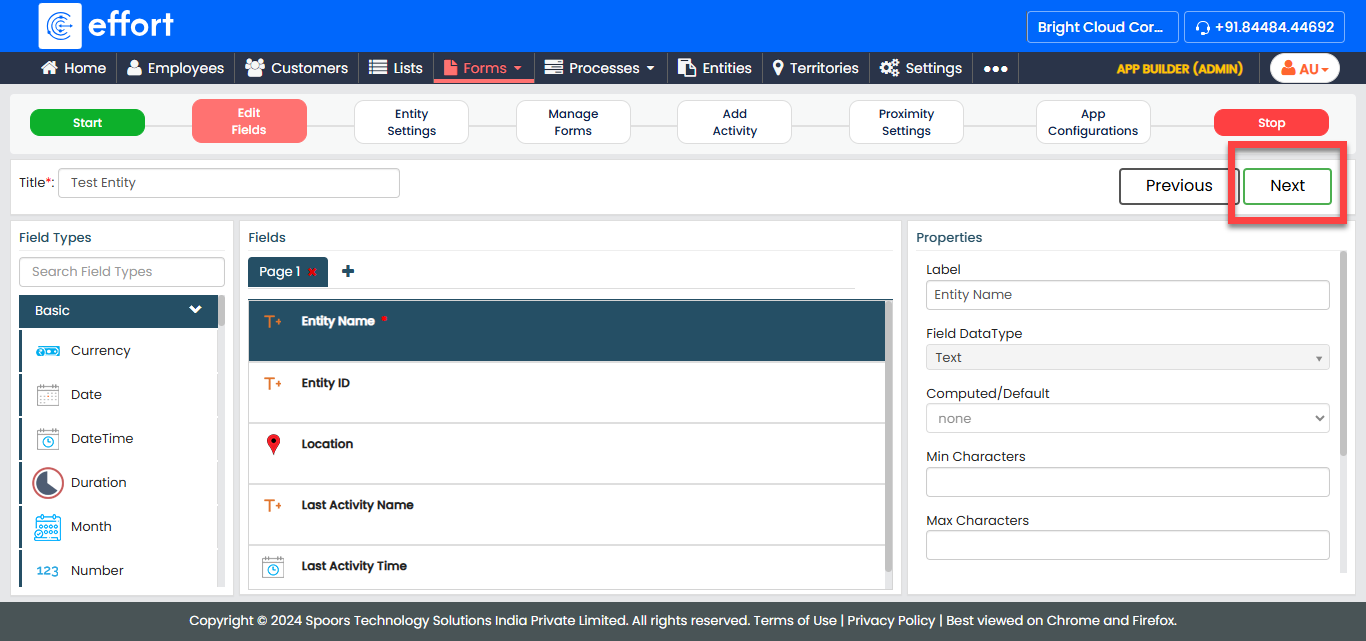
Task: Select the Duration pie clock icon
Action: tap(47, 483)
